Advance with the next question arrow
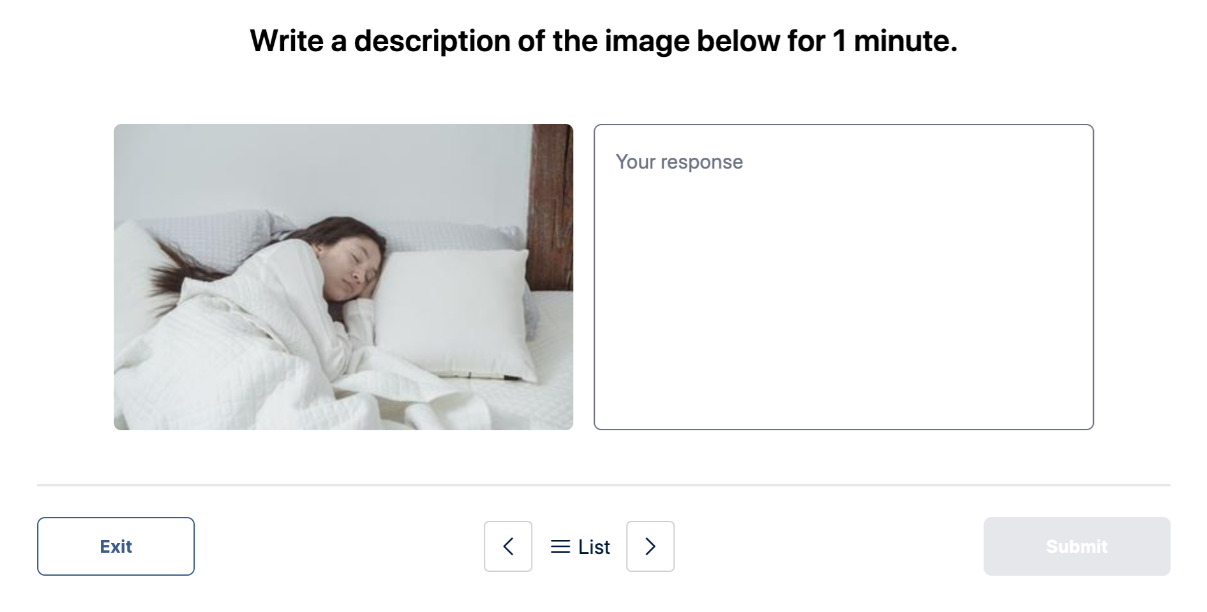The image size is (1207, 612). (x=650, y=546)
